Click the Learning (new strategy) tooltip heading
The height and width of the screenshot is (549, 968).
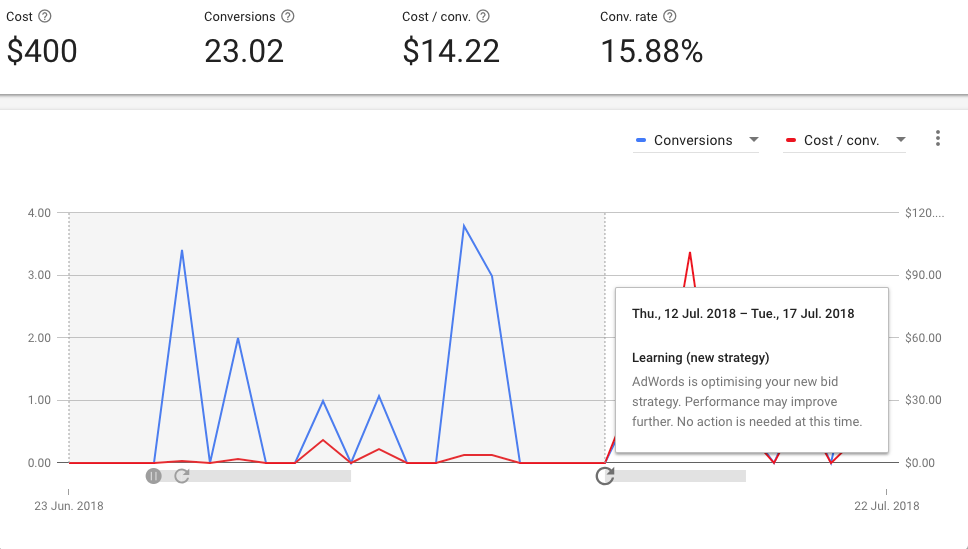coord(701,357)
